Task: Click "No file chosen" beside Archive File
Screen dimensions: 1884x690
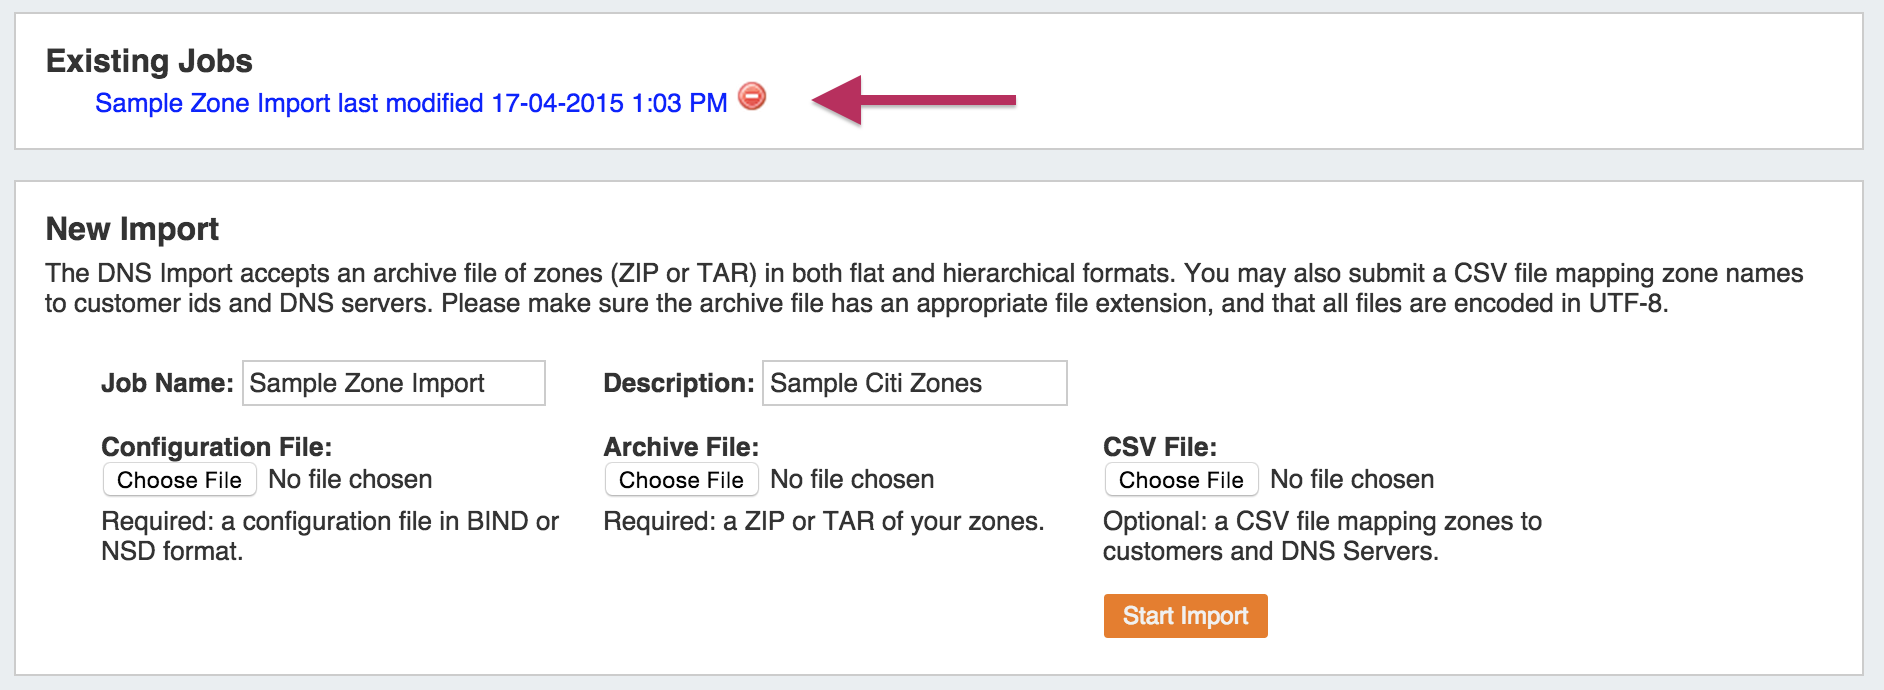Action: click(852, 480)
